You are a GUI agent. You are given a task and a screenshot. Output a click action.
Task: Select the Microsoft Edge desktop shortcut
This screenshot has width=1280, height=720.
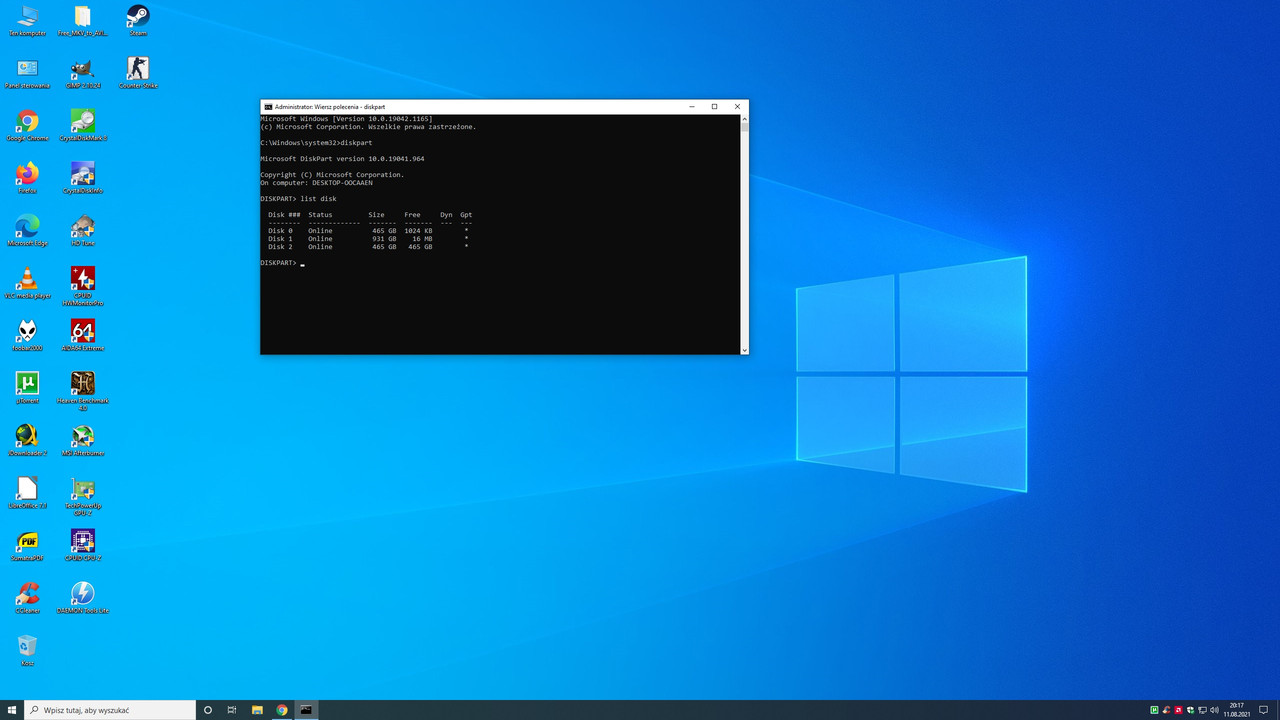click(x=28, y=230)
